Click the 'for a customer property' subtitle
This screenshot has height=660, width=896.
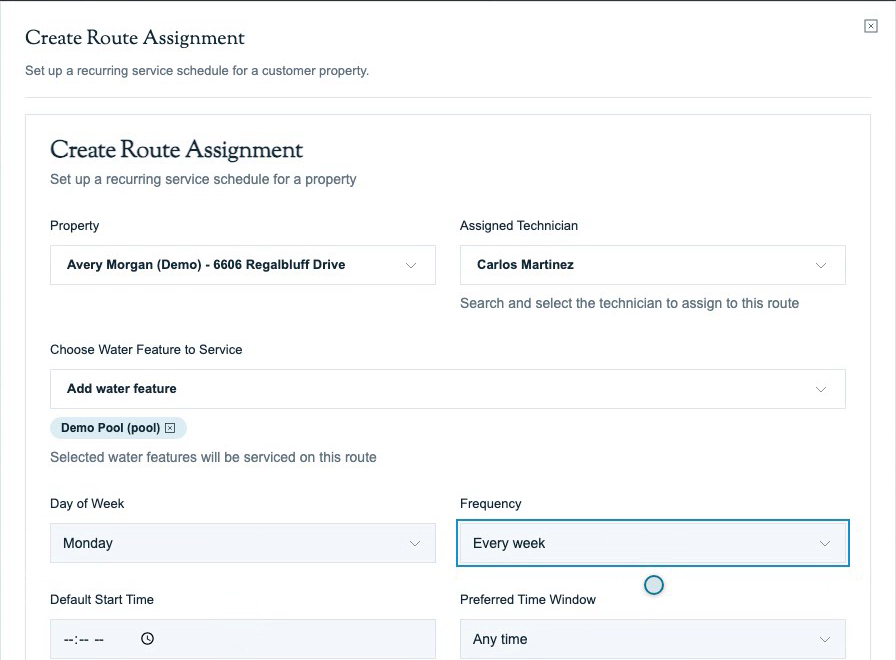pos(197,71)
